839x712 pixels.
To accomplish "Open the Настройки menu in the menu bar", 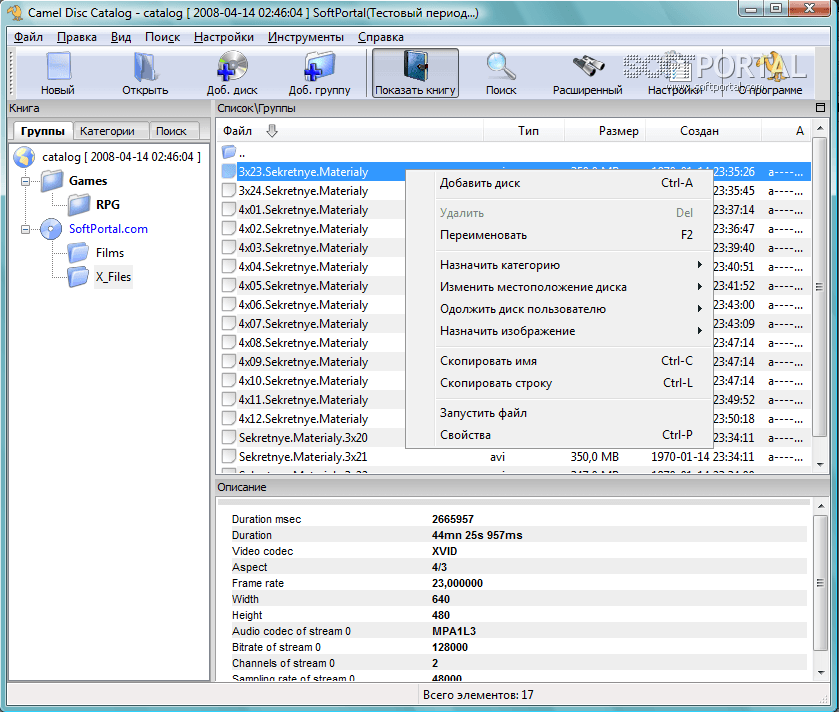I will point(224,37).
